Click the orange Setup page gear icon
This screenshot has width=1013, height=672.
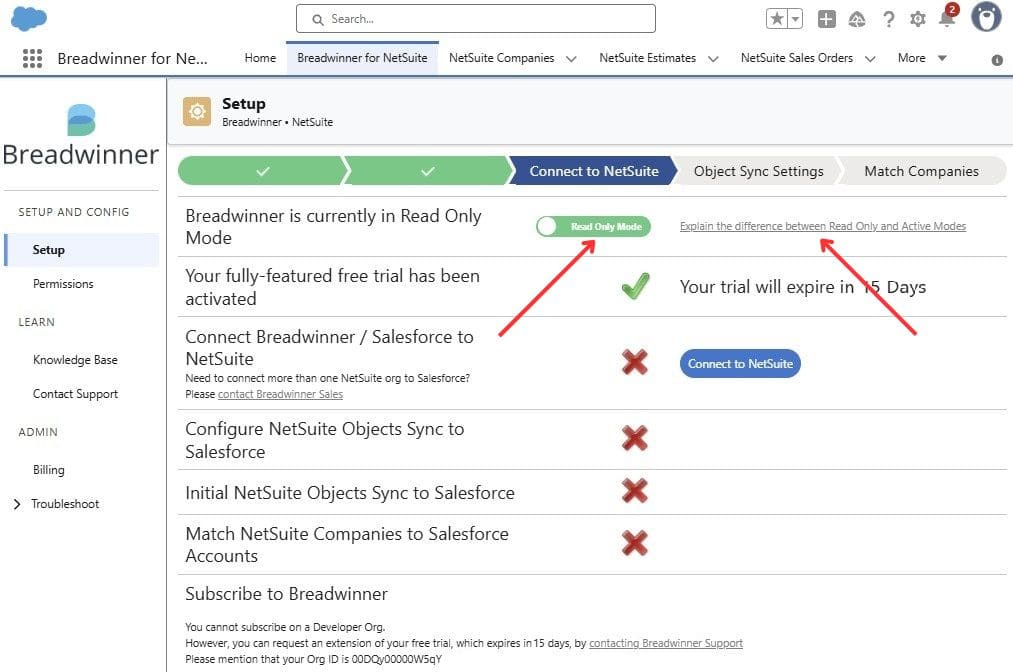197,112
